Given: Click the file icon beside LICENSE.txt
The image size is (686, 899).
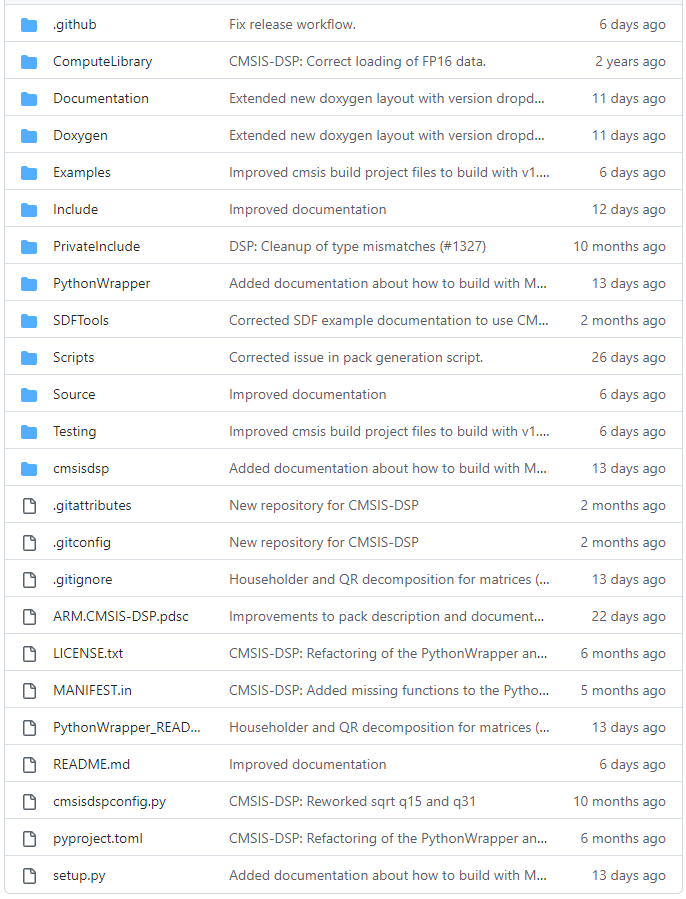Looking at the screenshot, I should (x=29, y=653).
